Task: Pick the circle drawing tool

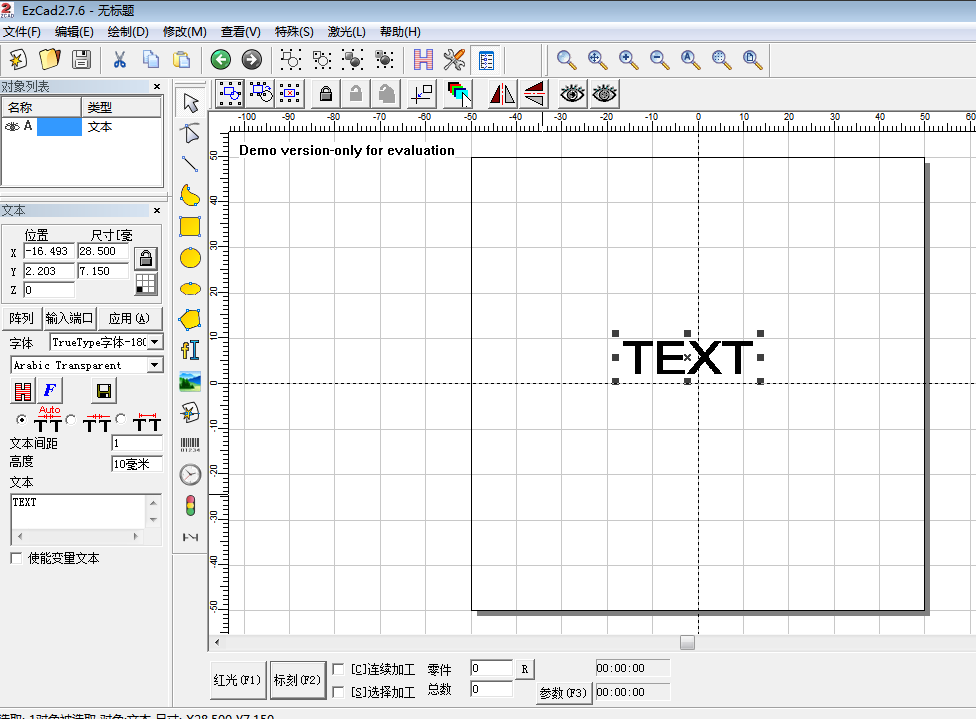Action: click(x=190, y=258)
